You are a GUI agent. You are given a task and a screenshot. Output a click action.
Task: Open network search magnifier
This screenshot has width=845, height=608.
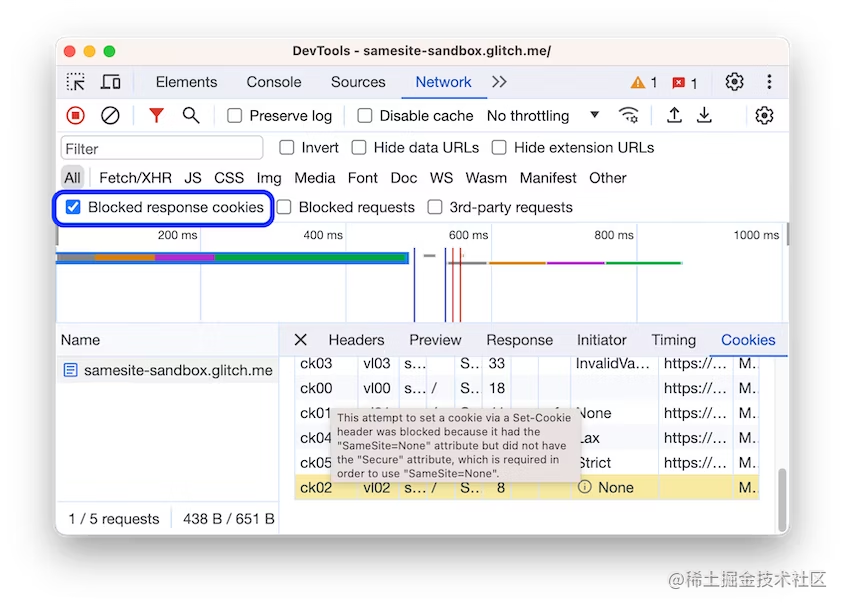191,115
